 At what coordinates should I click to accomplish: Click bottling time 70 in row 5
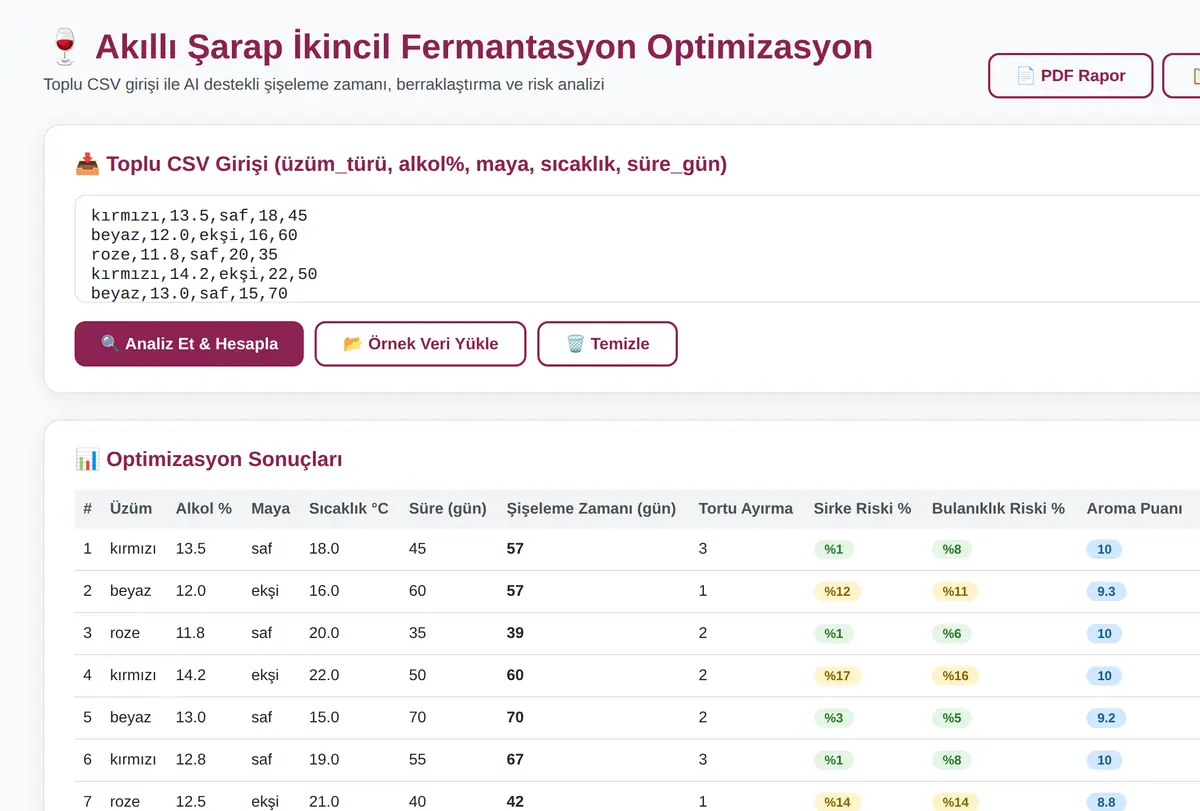click(x=515, y=717)
